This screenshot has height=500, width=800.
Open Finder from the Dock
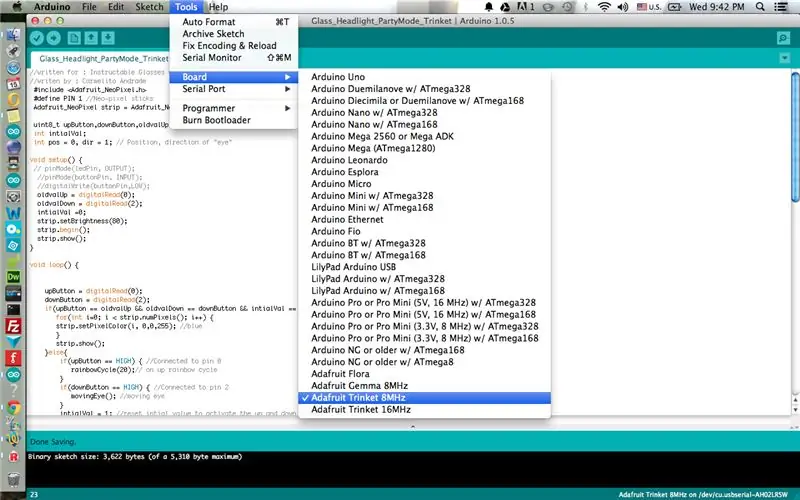pos(13,34)
